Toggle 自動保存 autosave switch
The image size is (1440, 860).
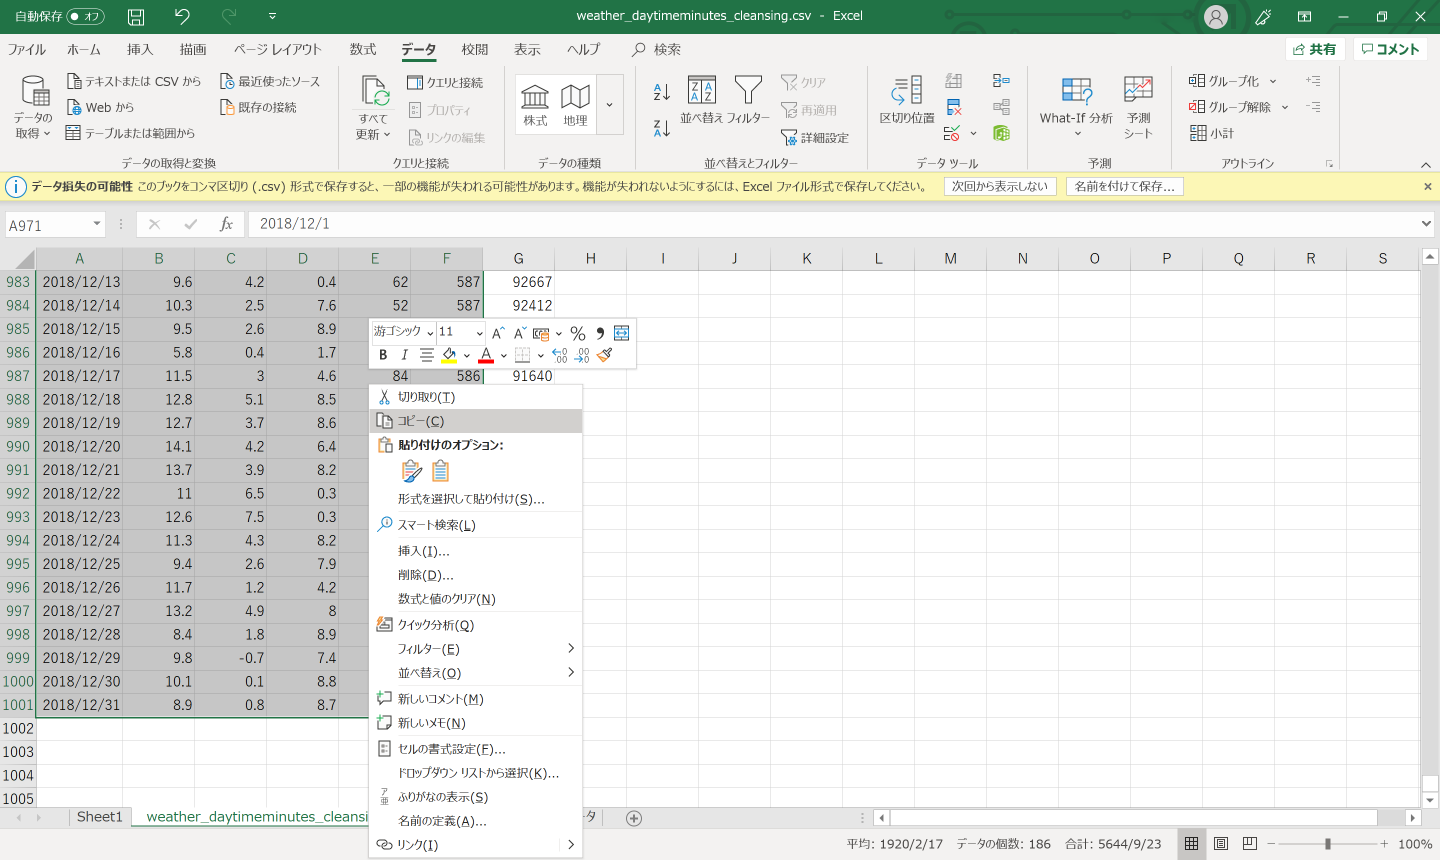coord(85,16)
